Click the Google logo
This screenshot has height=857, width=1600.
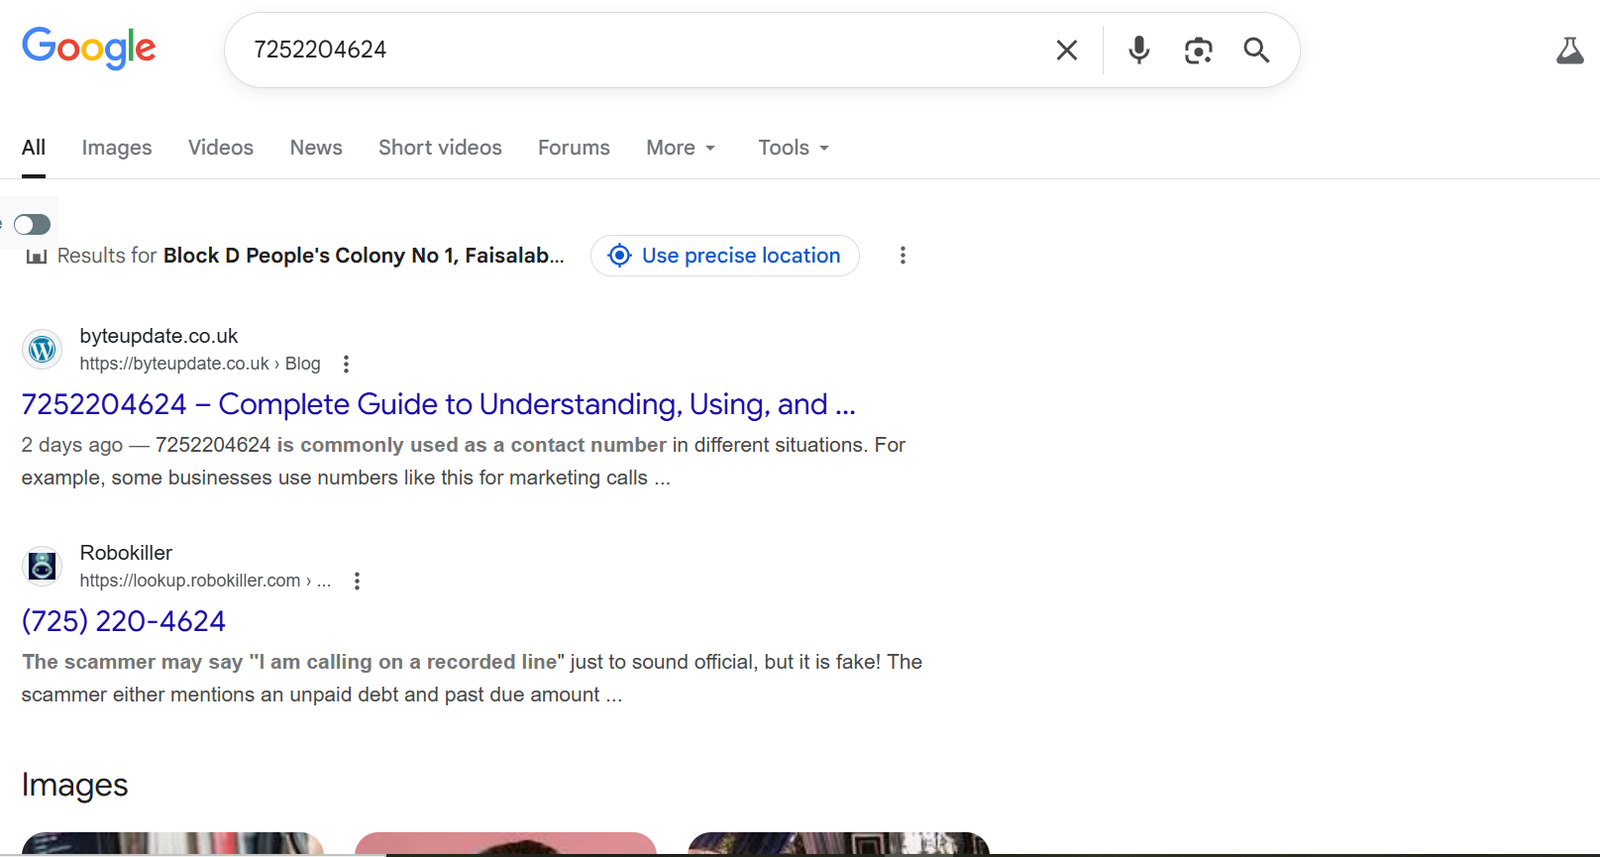tap(89, 48)
